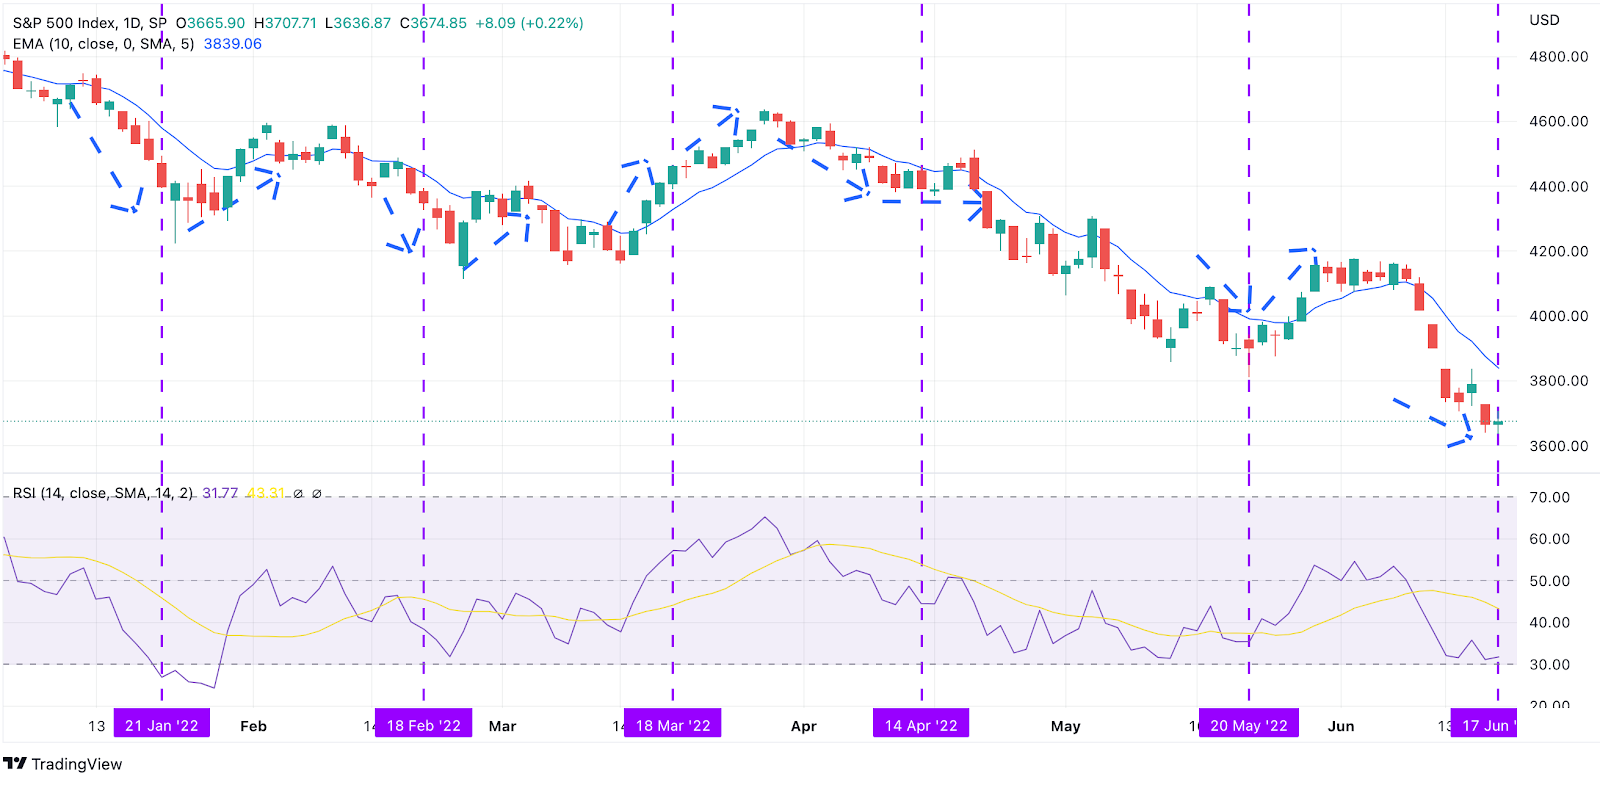Click the 50.00 RSI axis label
1600x785 pixels.
coord(1550,581)
